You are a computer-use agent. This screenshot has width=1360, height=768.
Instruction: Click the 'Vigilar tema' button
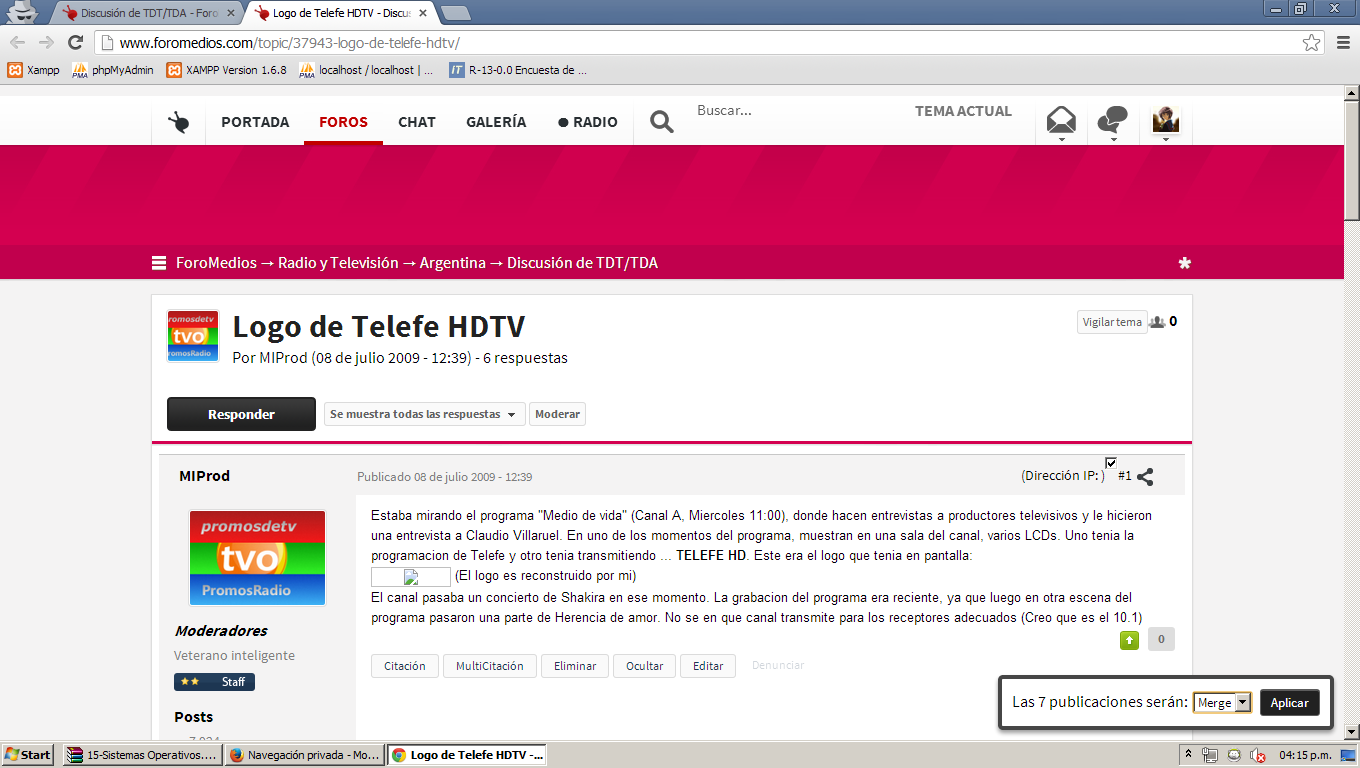coord(1111,322)
